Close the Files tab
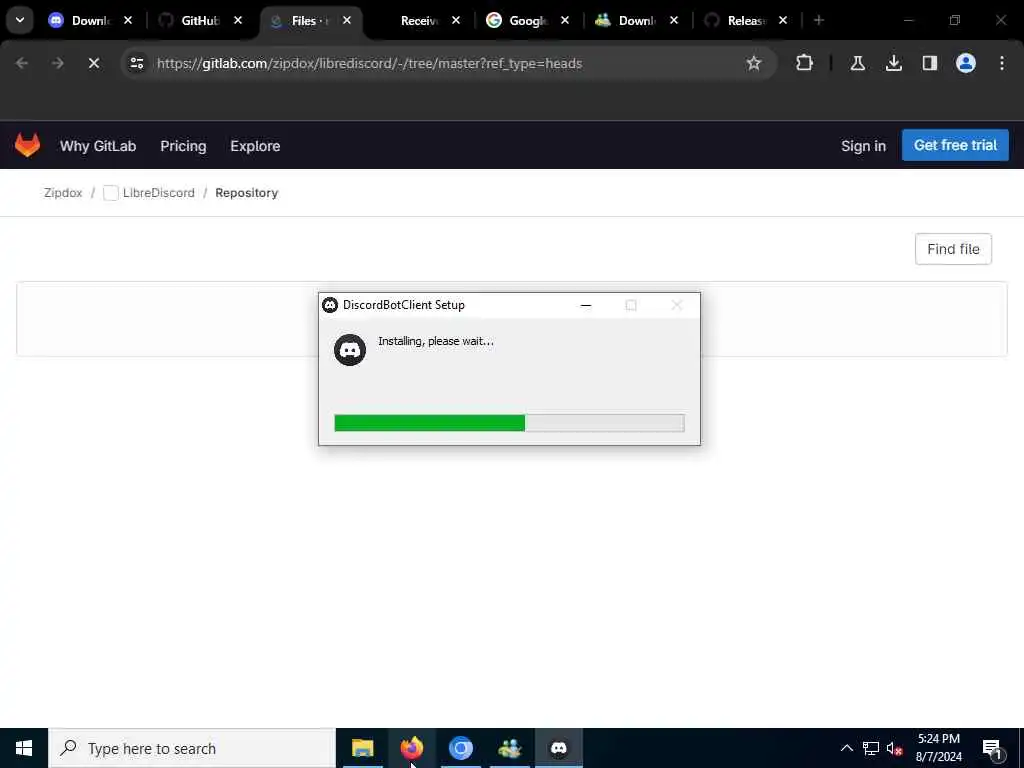The width and height of the screenshot is (1024, 768). click(347, 20)
